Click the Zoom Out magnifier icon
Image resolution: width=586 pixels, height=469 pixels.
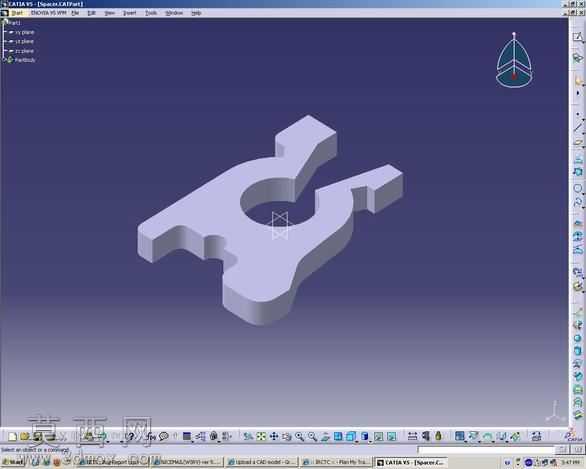pyautogui.click(x=312, y=436)
